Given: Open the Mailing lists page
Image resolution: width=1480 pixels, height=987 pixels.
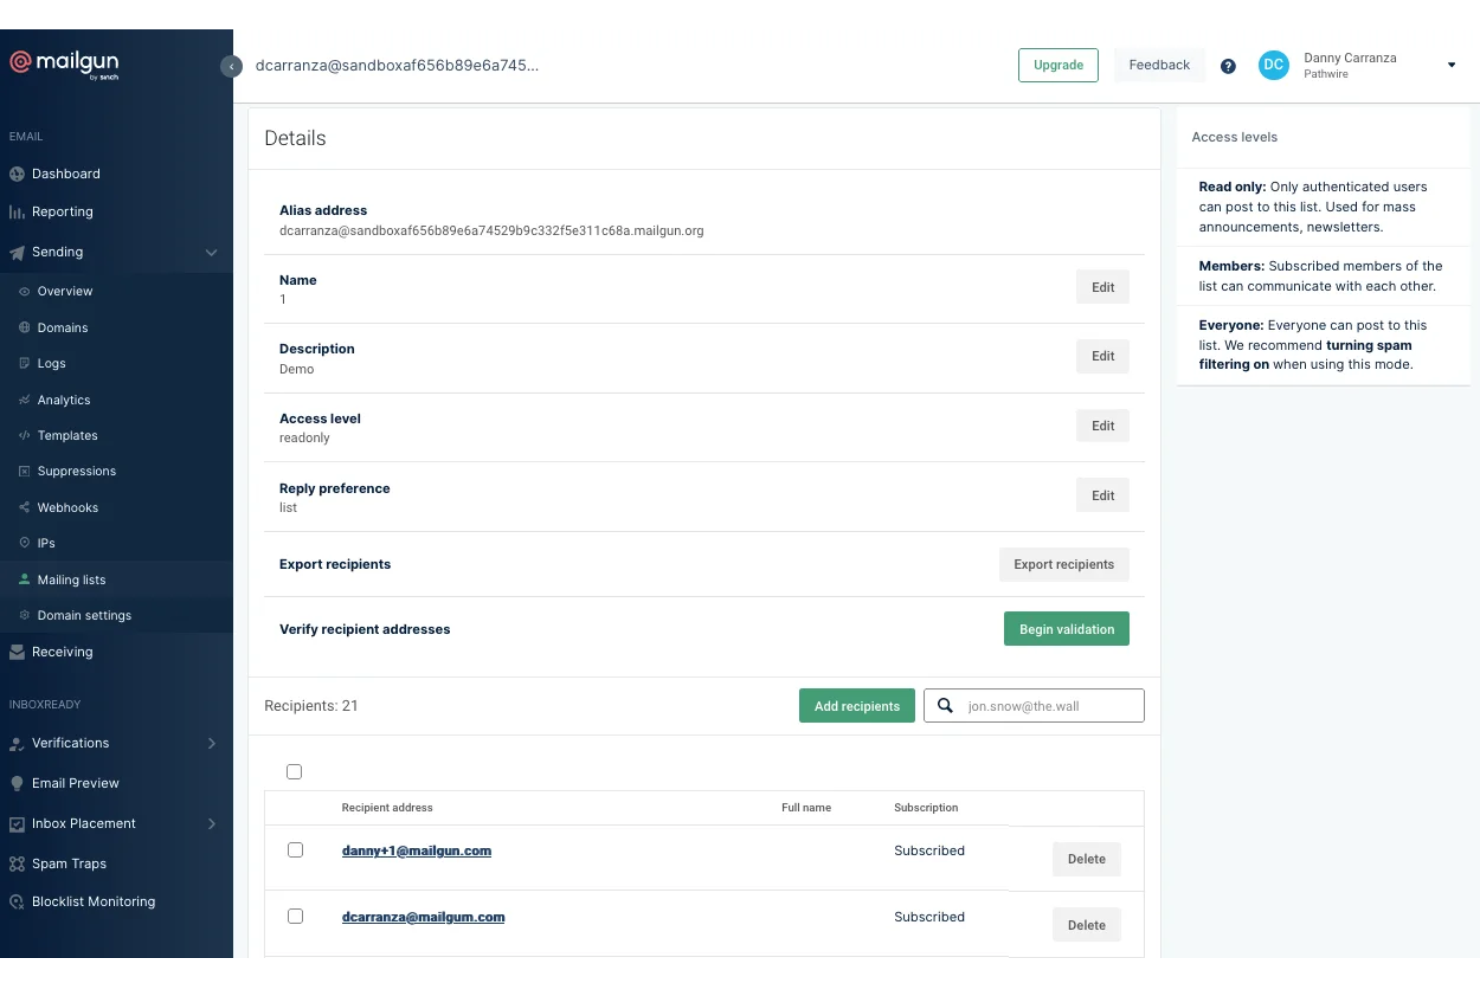Looking at the screenshot, I should point(72,579).
